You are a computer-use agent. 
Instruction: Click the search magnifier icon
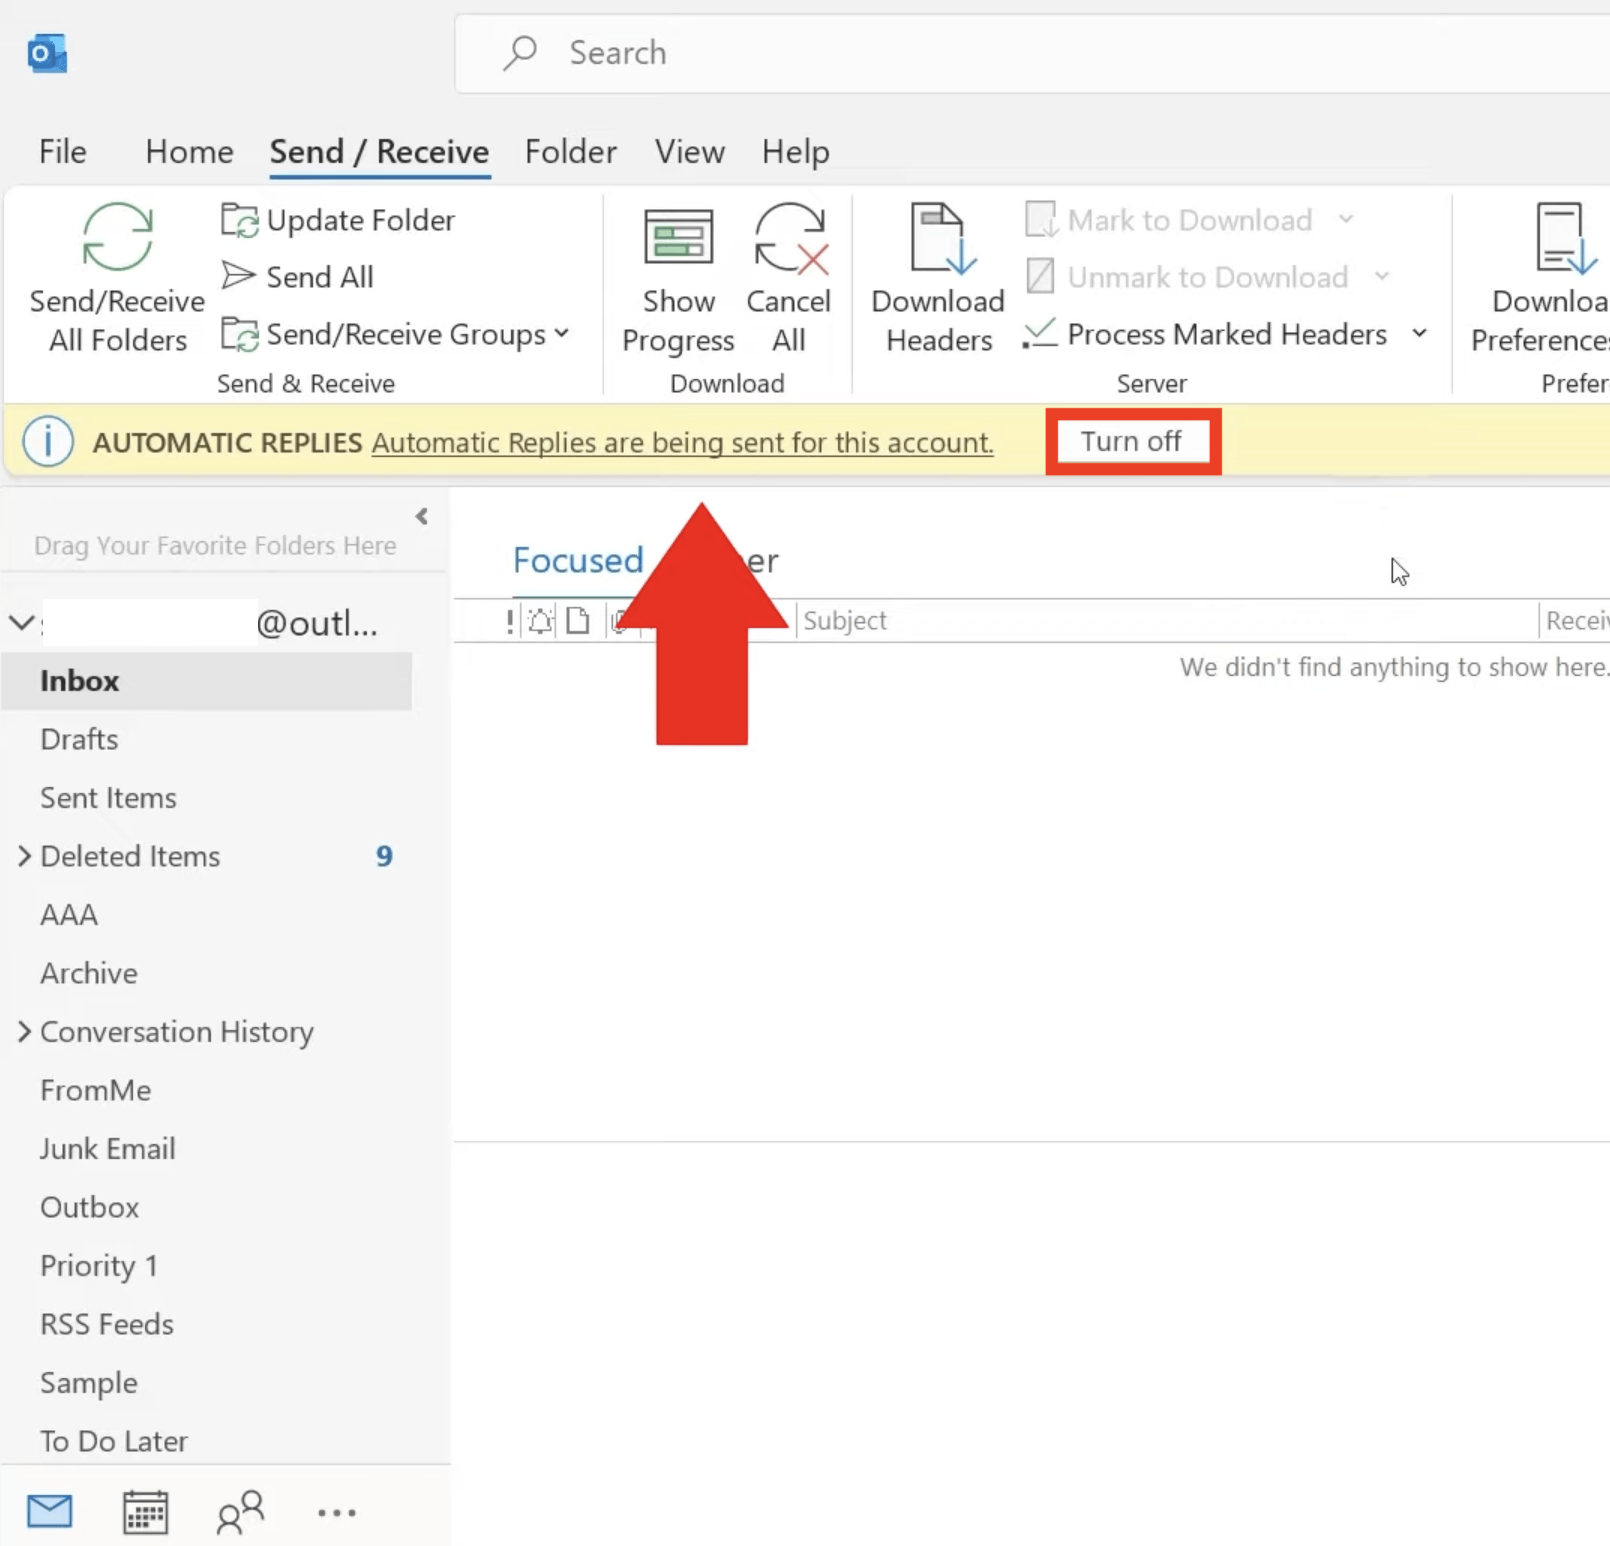[520, 52]
